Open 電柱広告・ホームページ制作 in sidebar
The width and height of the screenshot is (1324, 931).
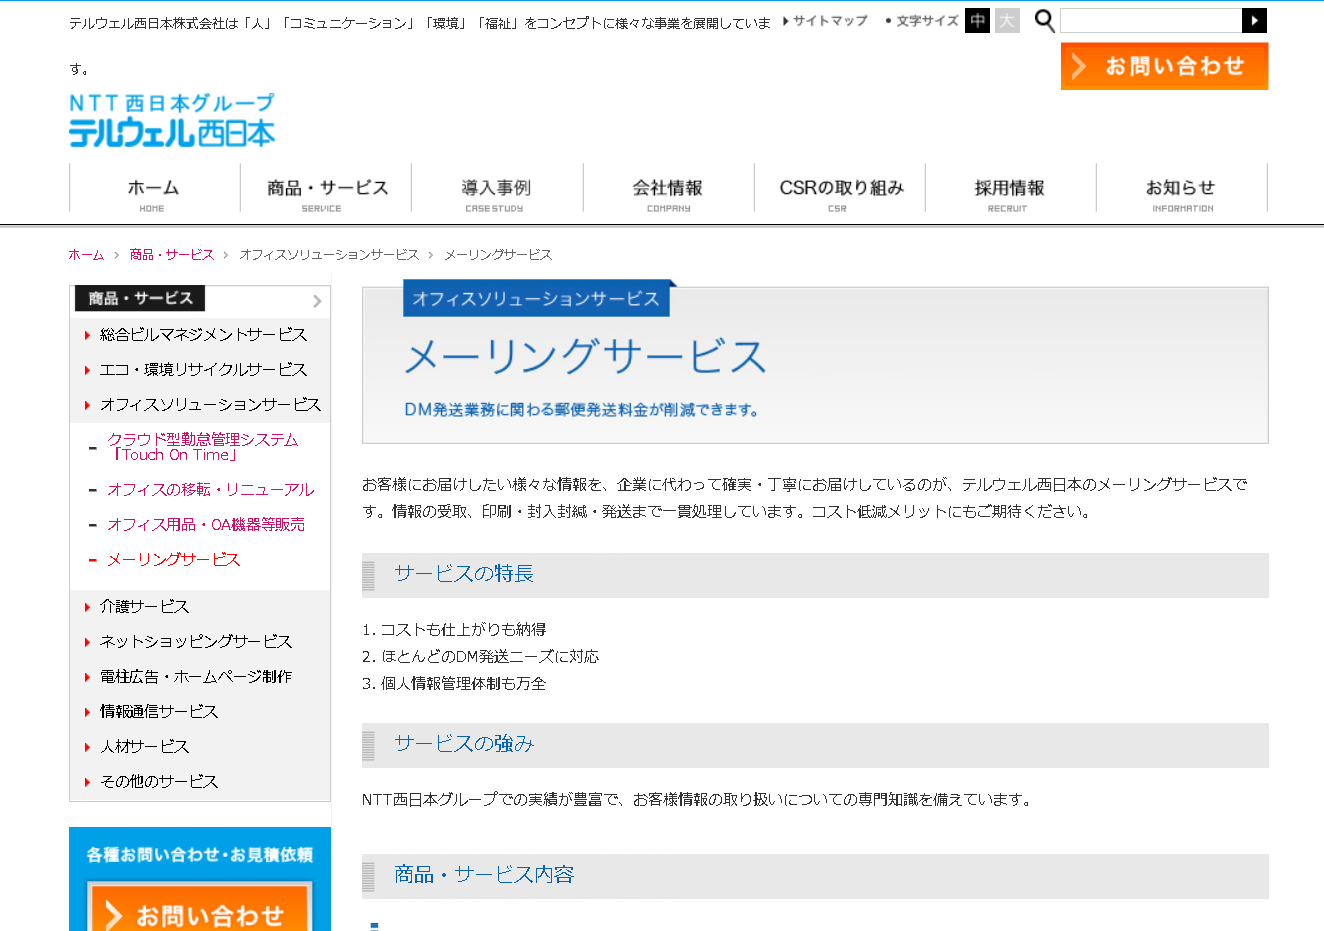196,677
